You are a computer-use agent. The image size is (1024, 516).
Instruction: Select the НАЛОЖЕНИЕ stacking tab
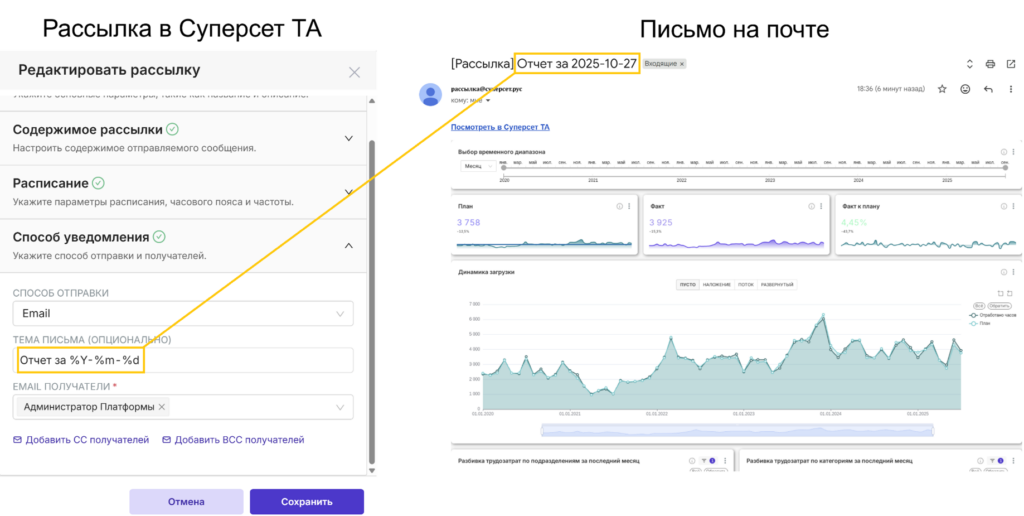click(716, 285)
